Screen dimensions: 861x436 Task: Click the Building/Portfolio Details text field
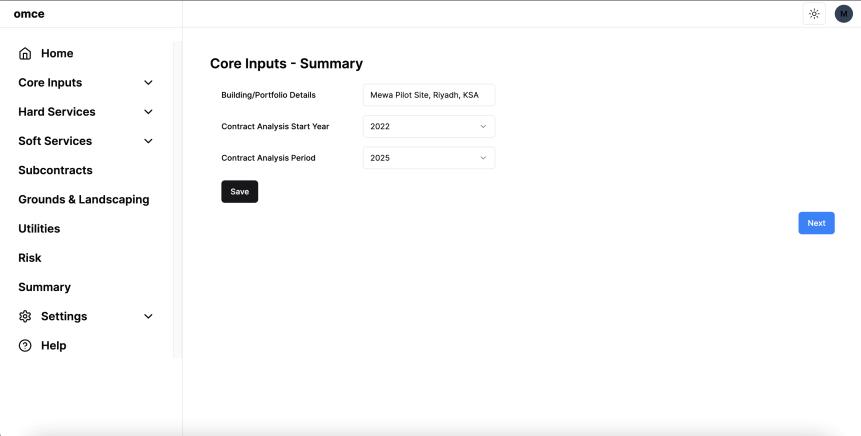tap(428, 96)
